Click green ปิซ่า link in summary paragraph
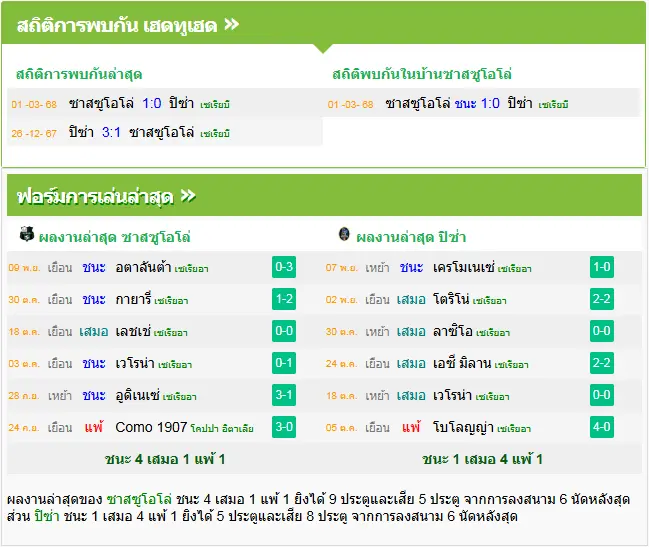The height and width of the screenshot is (547, 649). [47, 516]
